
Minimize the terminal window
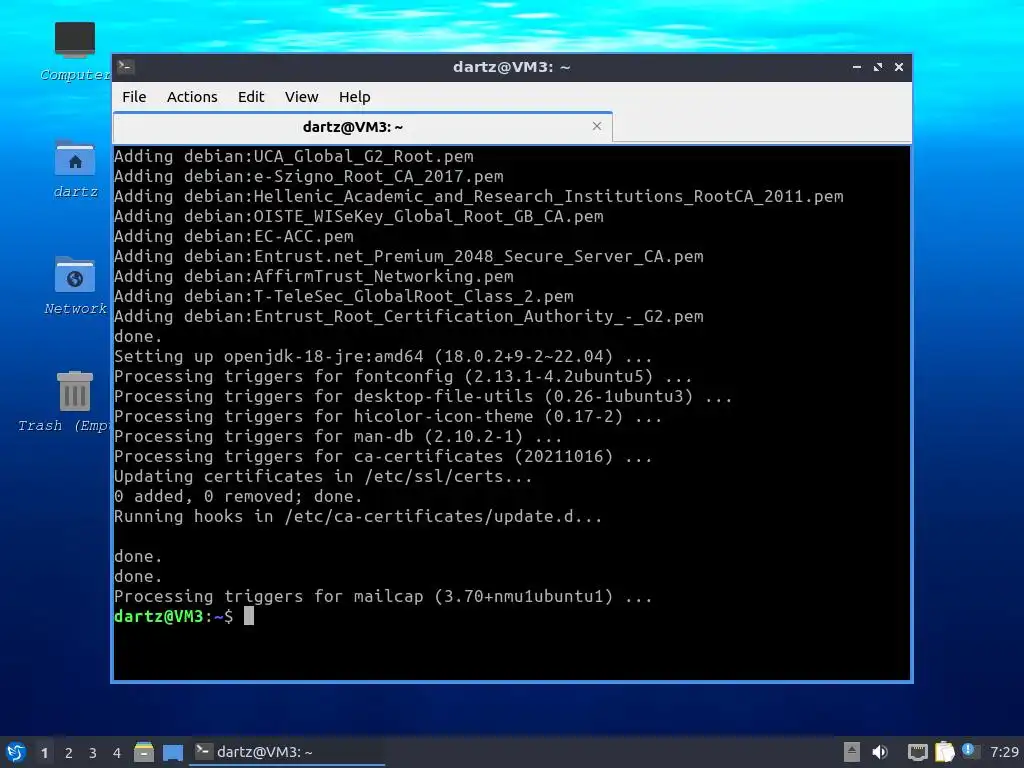point(857,67)
